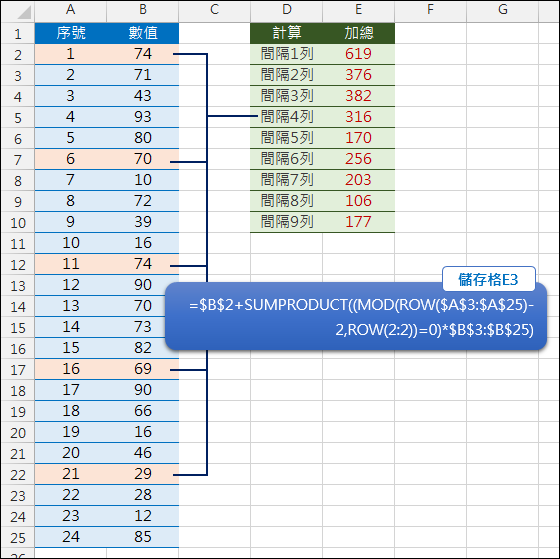Click the total value 382

click(x=359, y=96)
